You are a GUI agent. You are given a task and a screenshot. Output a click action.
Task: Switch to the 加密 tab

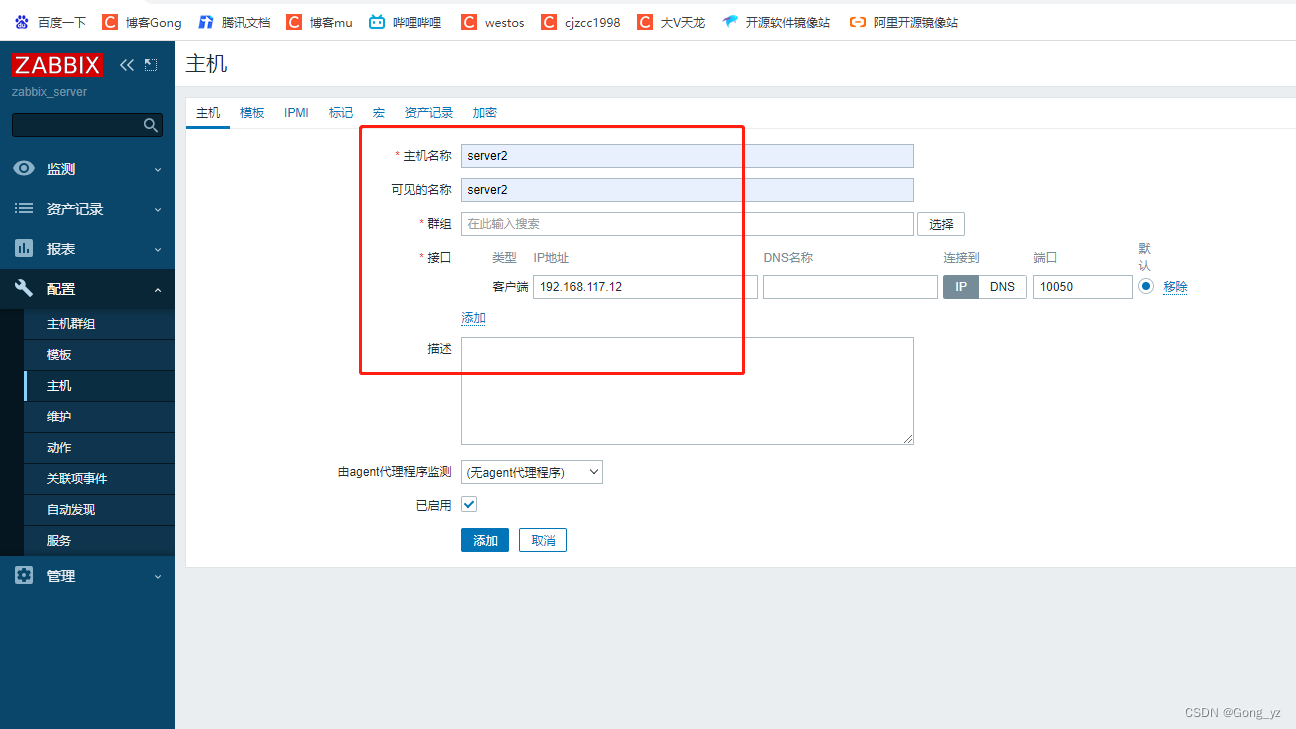tap(485, 113)
